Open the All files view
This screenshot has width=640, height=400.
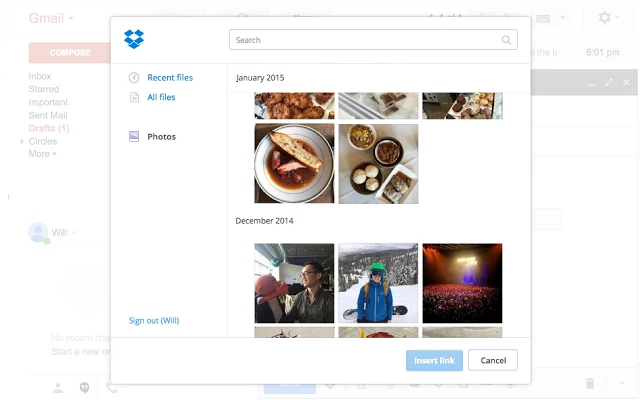[x=161, y=97]
